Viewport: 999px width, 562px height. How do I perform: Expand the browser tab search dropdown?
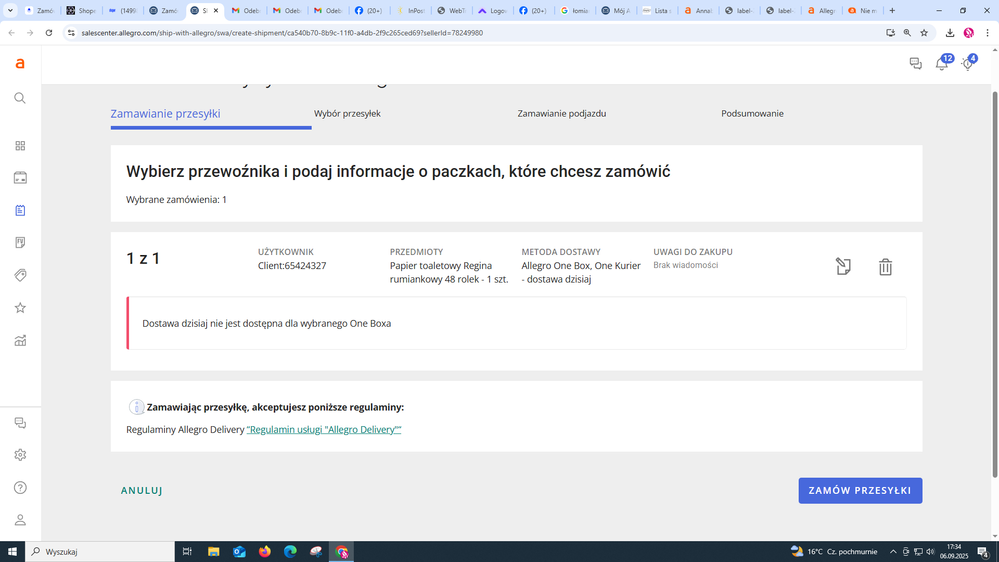pyautogui.click(x=10, y=11)
